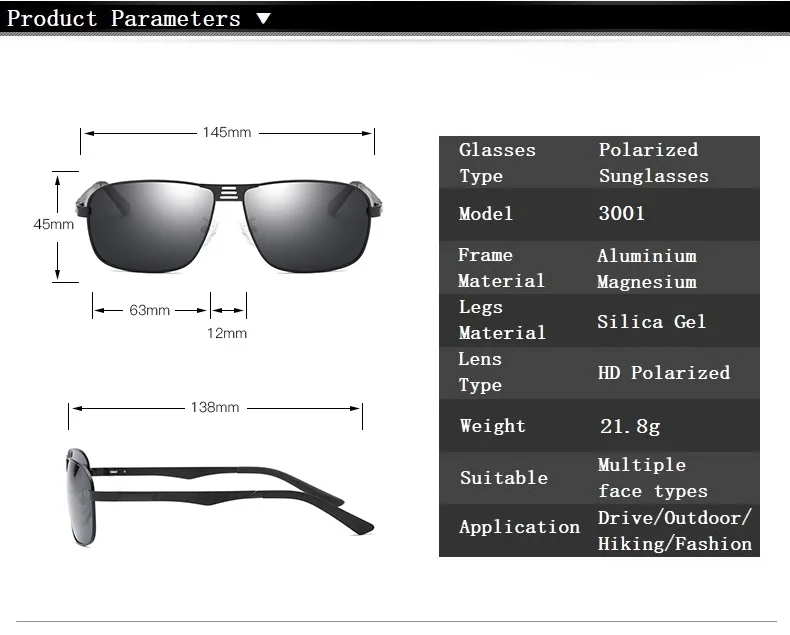Click the Product Parameters heading

coord(124,19)
